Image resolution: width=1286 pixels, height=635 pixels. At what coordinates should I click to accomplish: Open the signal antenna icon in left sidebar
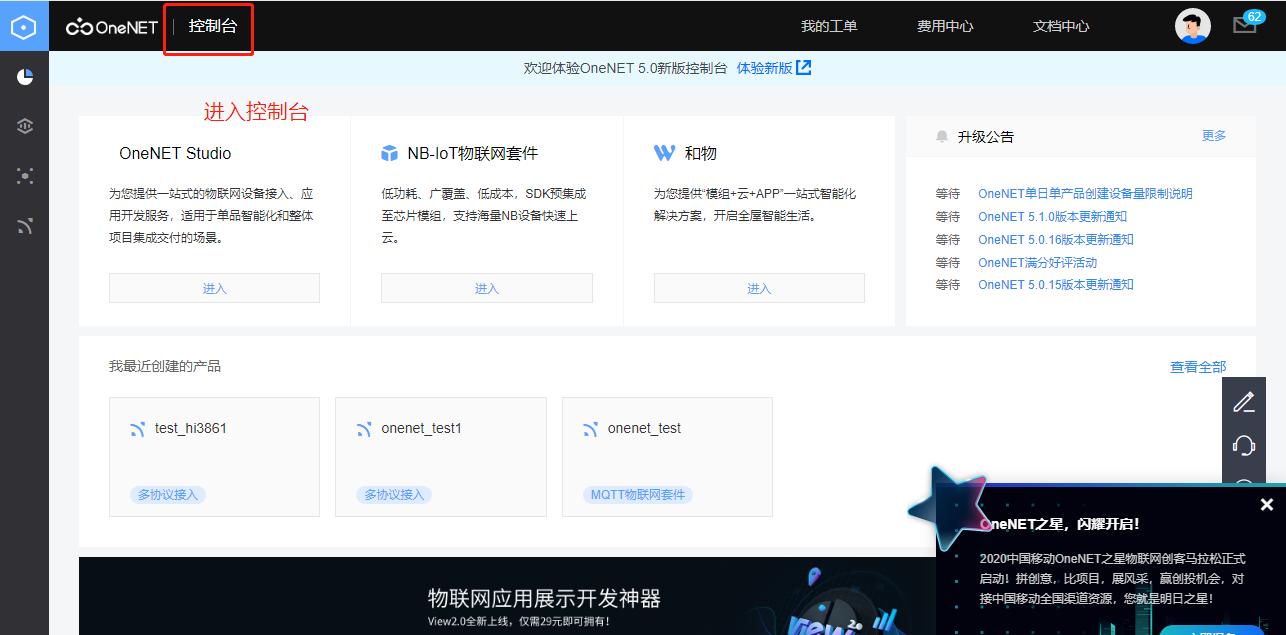24,225
